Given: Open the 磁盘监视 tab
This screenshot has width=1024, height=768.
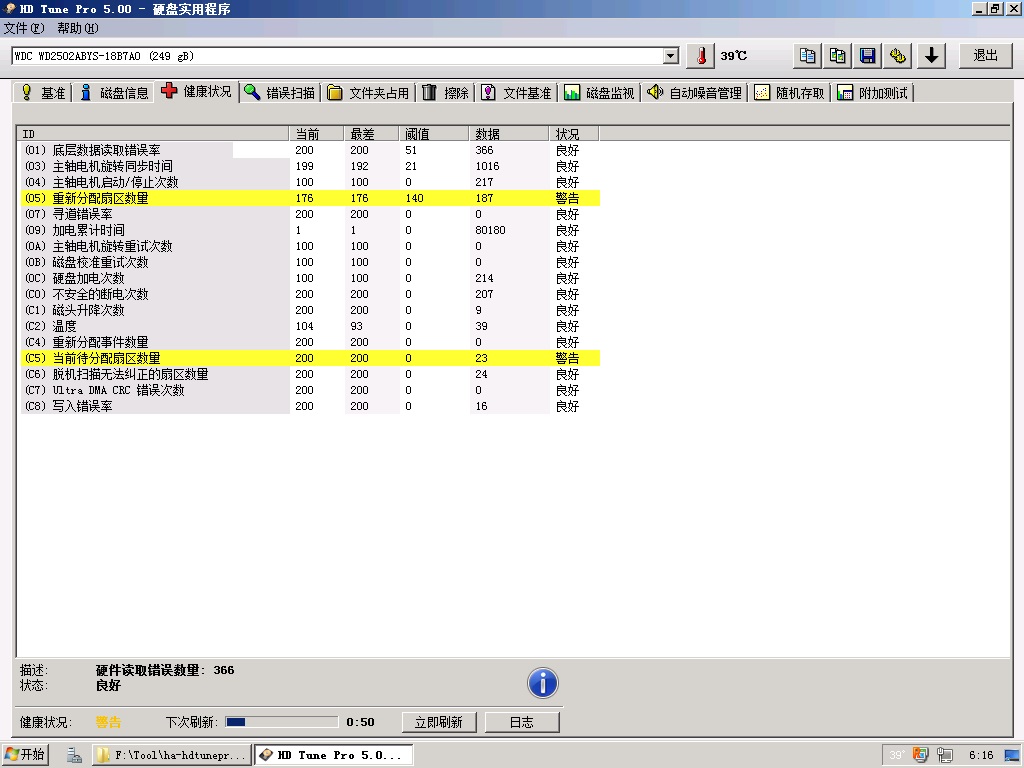Looking at the screenshot, I should click(x=600, y=93).
